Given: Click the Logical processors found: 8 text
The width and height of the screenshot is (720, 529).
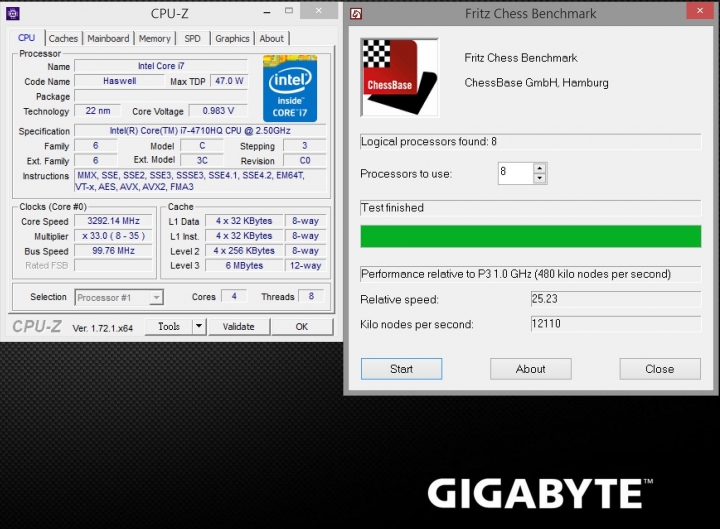Looking at the screenshot, I should 429,141.
